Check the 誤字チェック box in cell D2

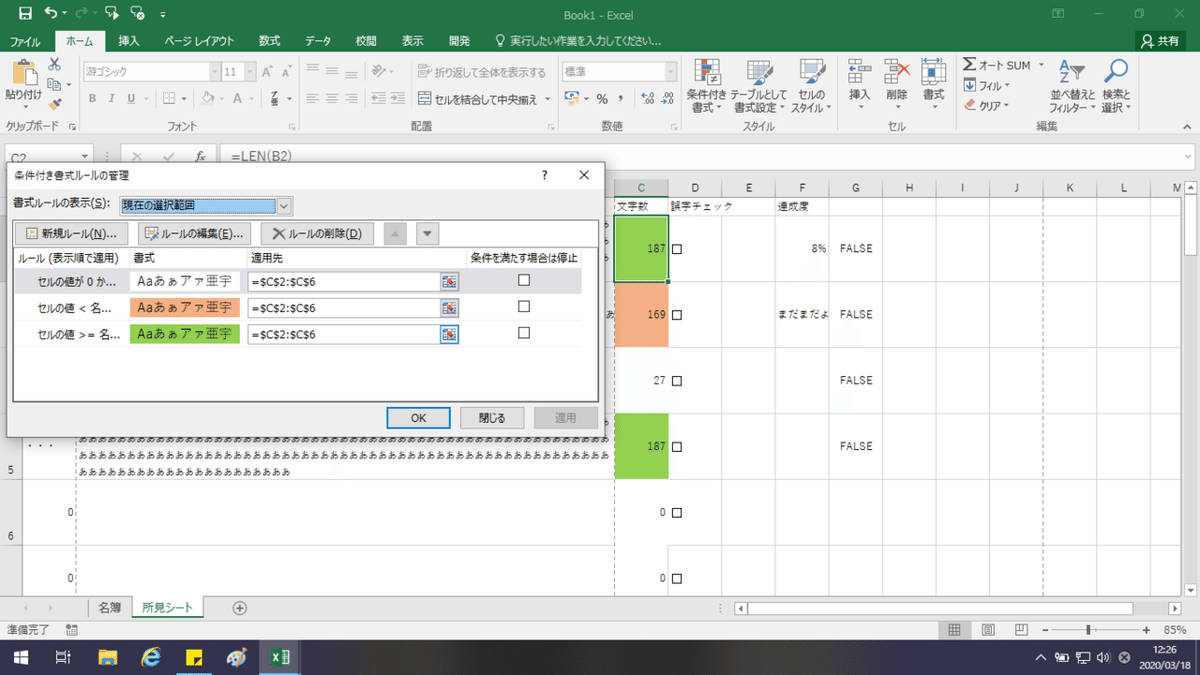tap(677, 249)
